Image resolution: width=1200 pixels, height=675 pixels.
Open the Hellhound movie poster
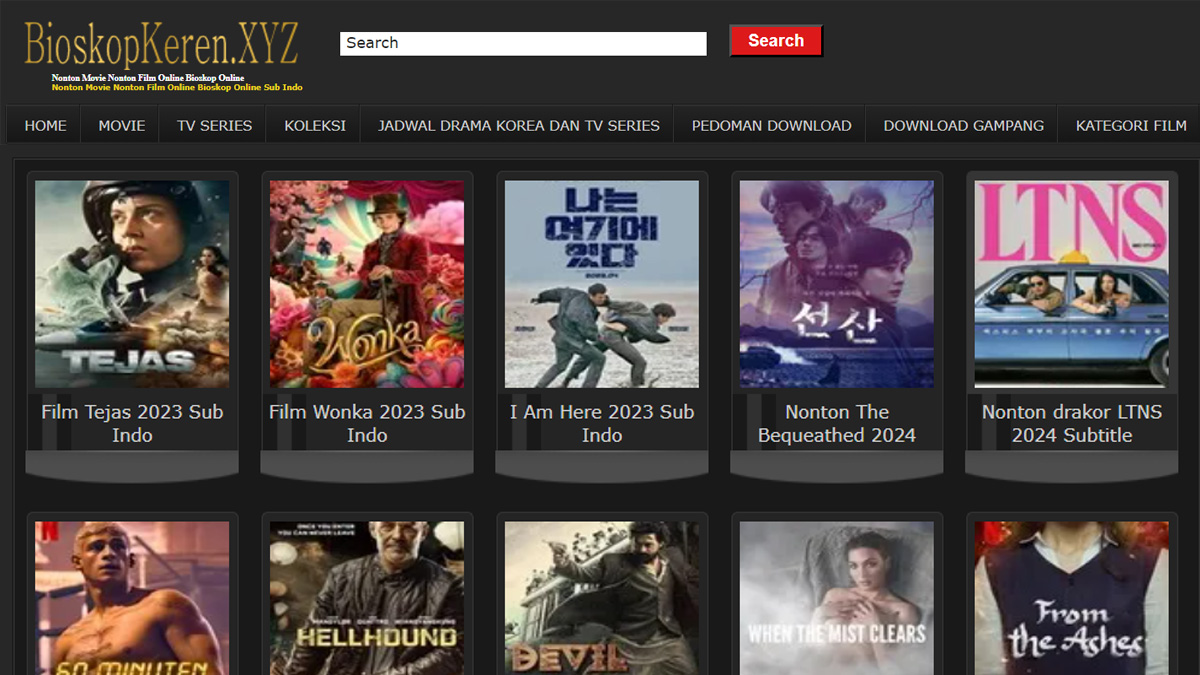366,600
